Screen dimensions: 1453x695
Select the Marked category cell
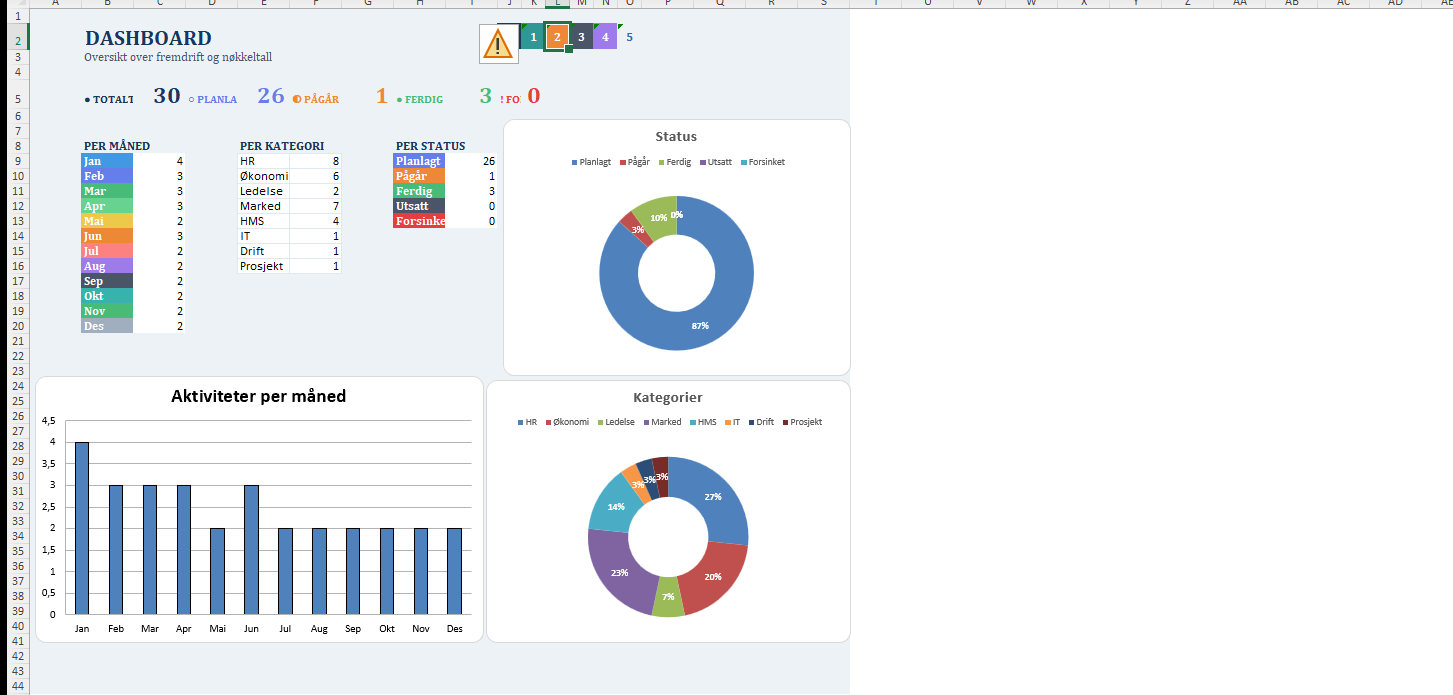[x=263, y=206]
